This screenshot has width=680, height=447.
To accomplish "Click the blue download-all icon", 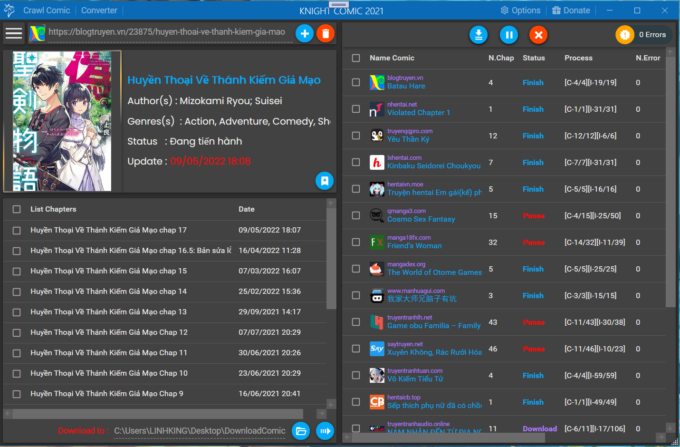I will (480, 35).
